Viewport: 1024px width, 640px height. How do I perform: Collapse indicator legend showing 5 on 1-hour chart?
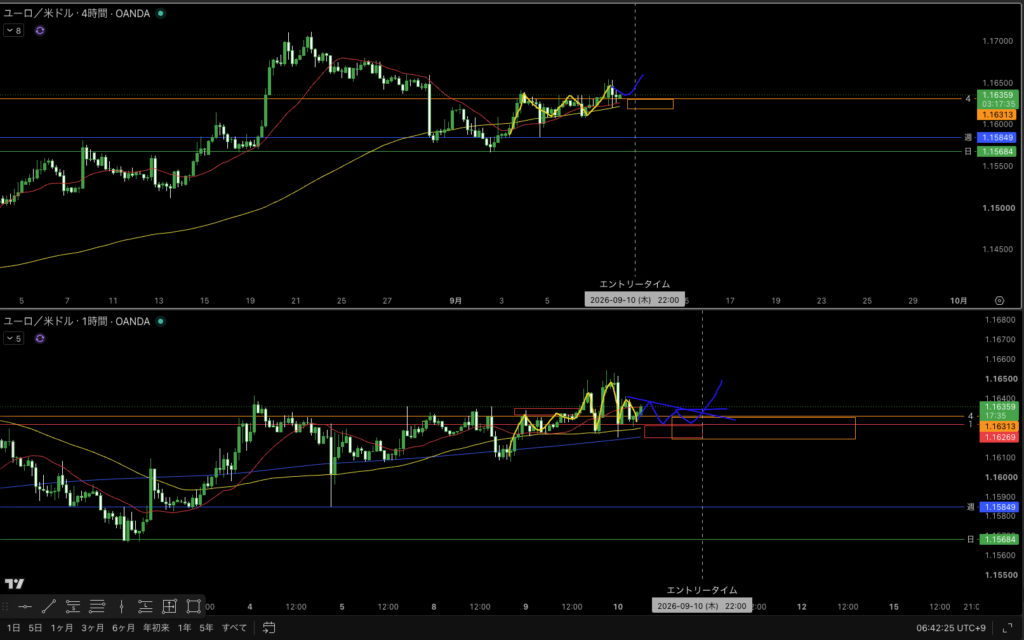(x=14, y=338)
